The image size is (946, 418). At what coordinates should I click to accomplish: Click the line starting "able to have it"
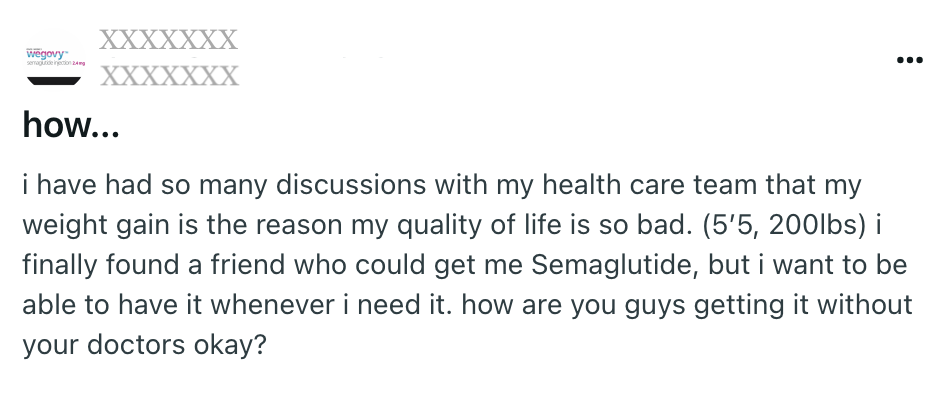tap(467, 305)
